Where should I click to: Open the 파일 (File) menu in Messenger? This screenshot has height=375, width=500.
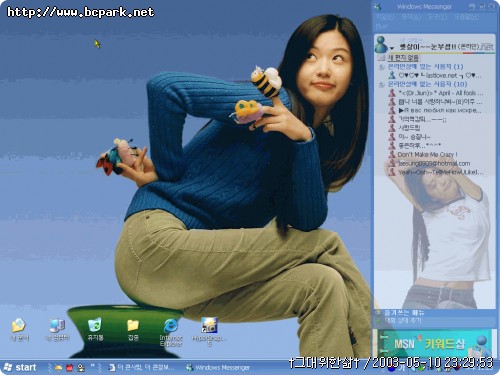tap(385, 17)
